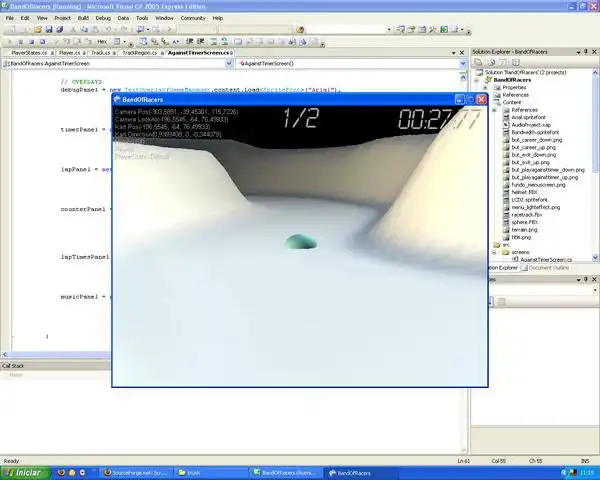
Task: Click the Save toolbar icon
Action: [49, 29]
